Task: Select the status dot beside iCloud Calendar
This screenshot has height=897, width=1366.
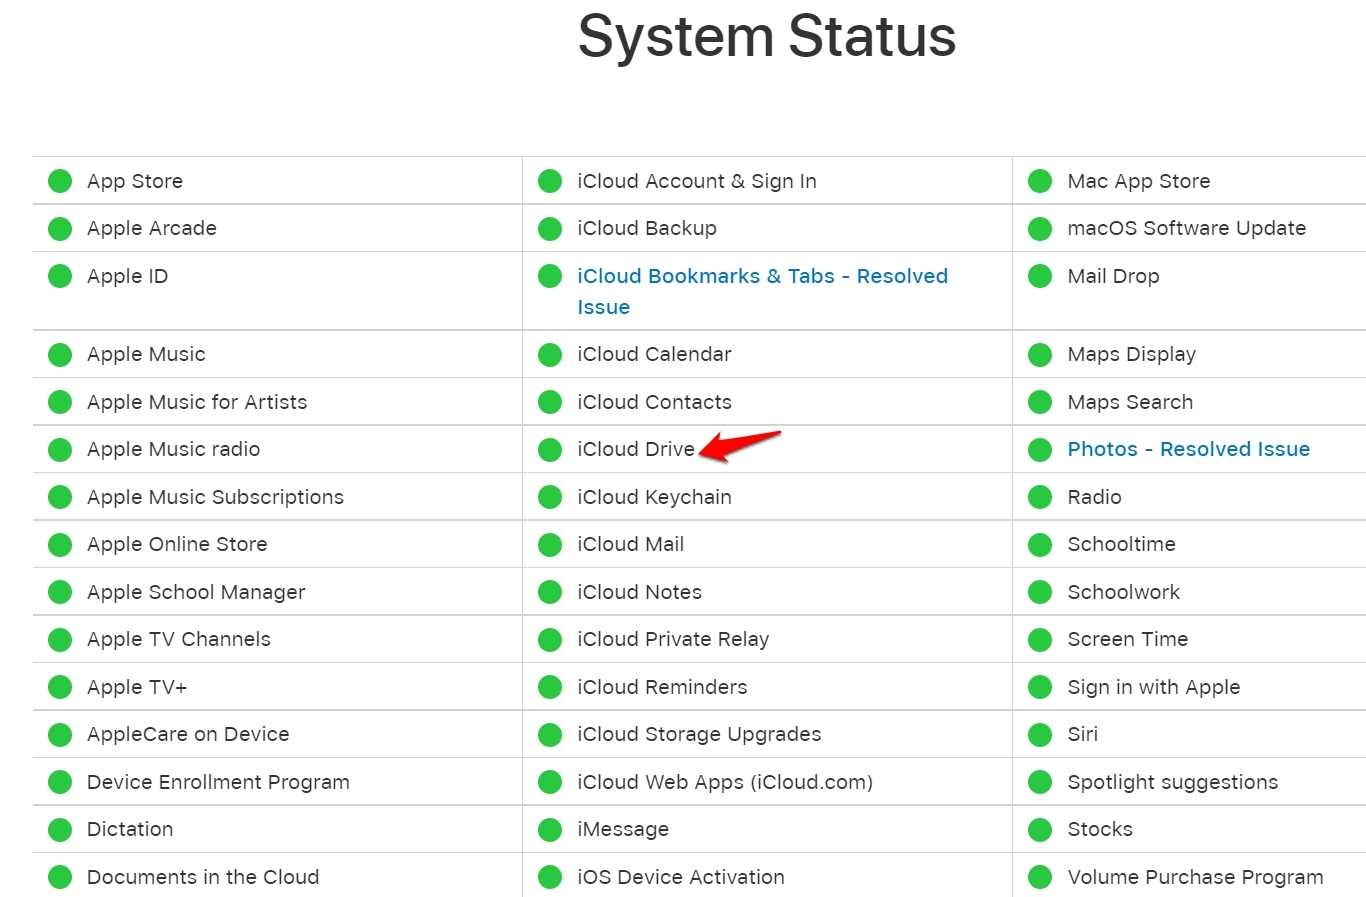Action: [550, 354]
